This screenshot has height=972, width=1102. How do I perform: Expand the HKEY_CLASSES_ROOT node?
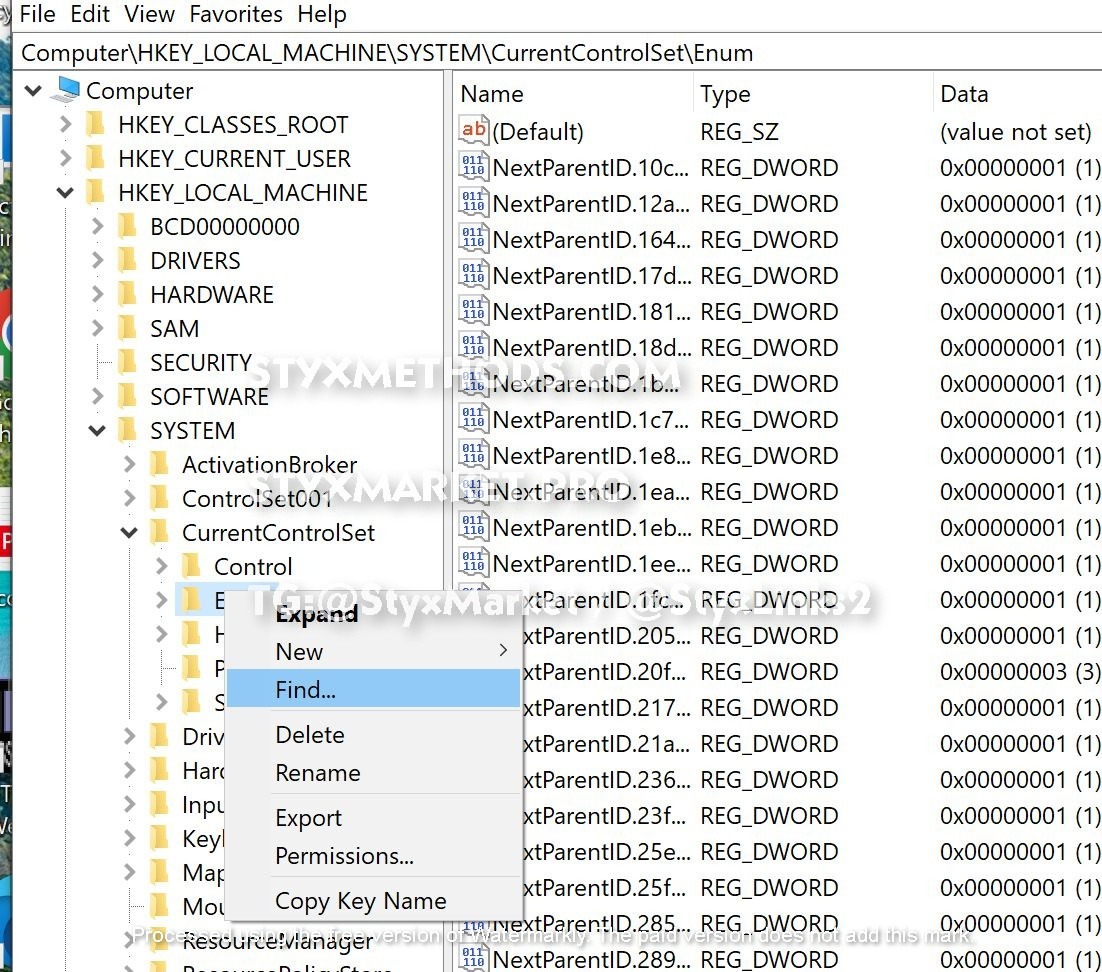pos(65,124)
